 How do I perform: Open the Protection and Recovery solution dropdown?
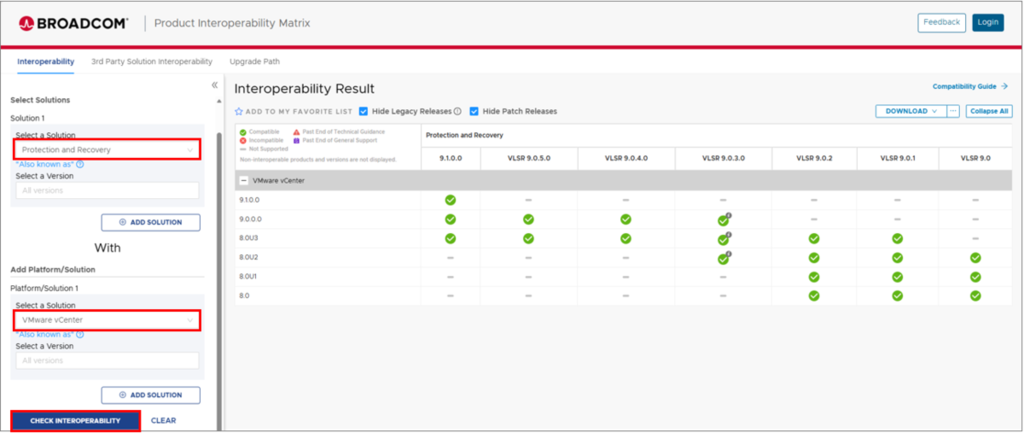click(x=107, y=150)
